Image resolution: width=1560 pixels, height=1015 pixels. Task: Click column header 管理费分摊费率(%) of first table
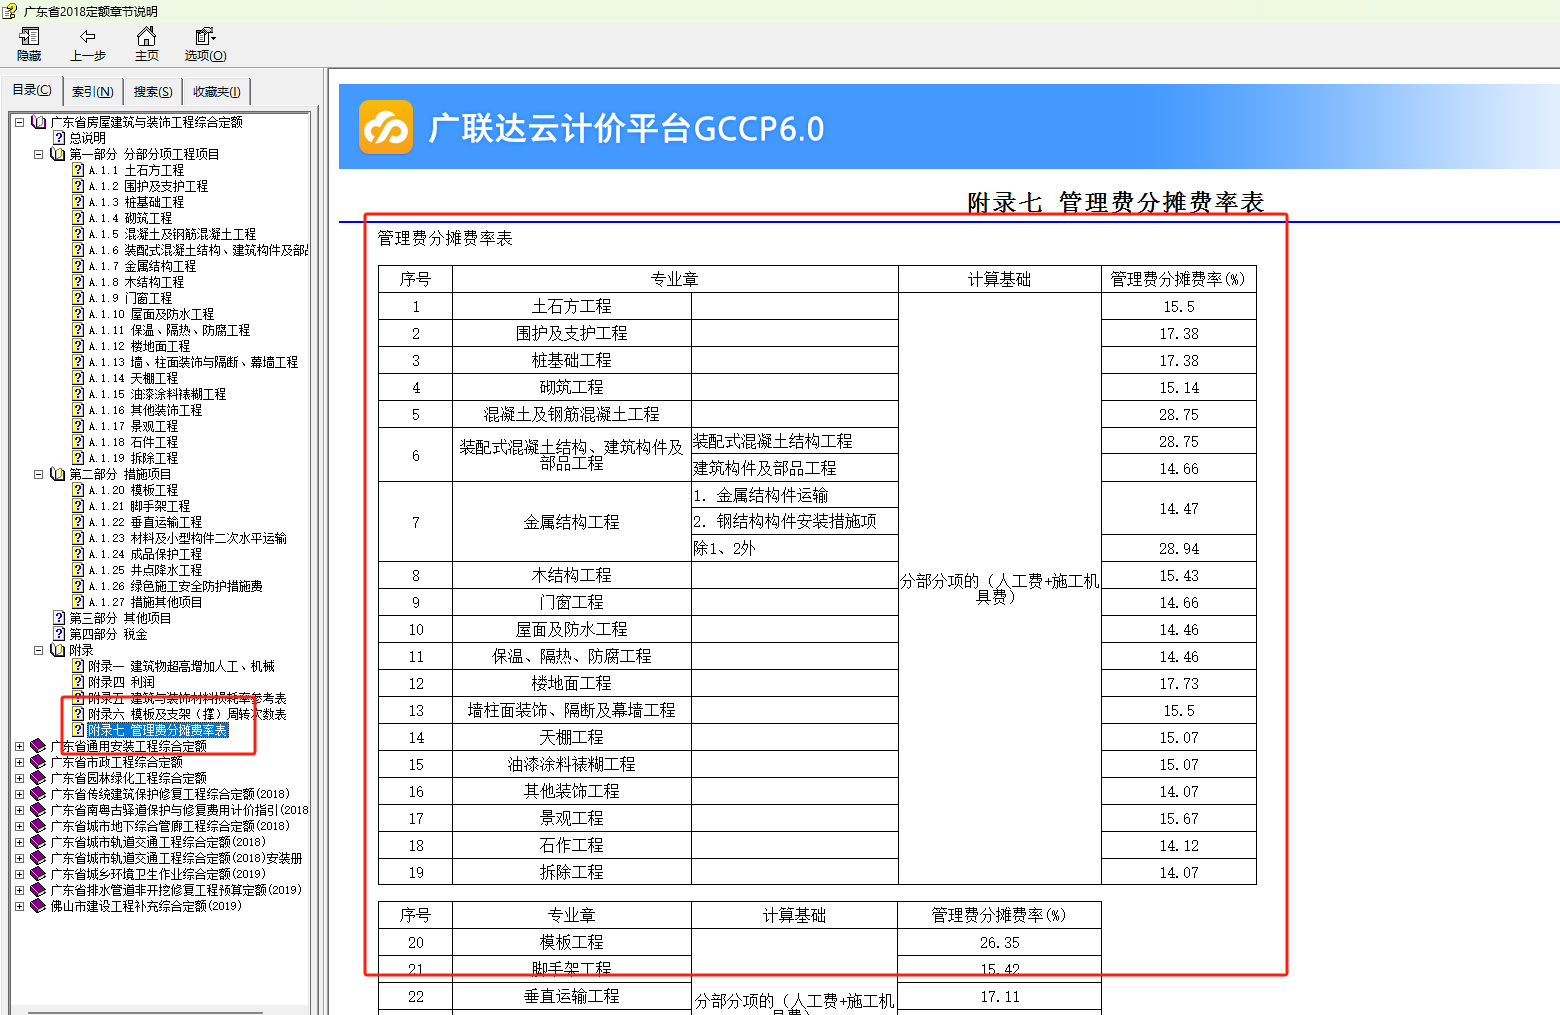click(1178, 279)
